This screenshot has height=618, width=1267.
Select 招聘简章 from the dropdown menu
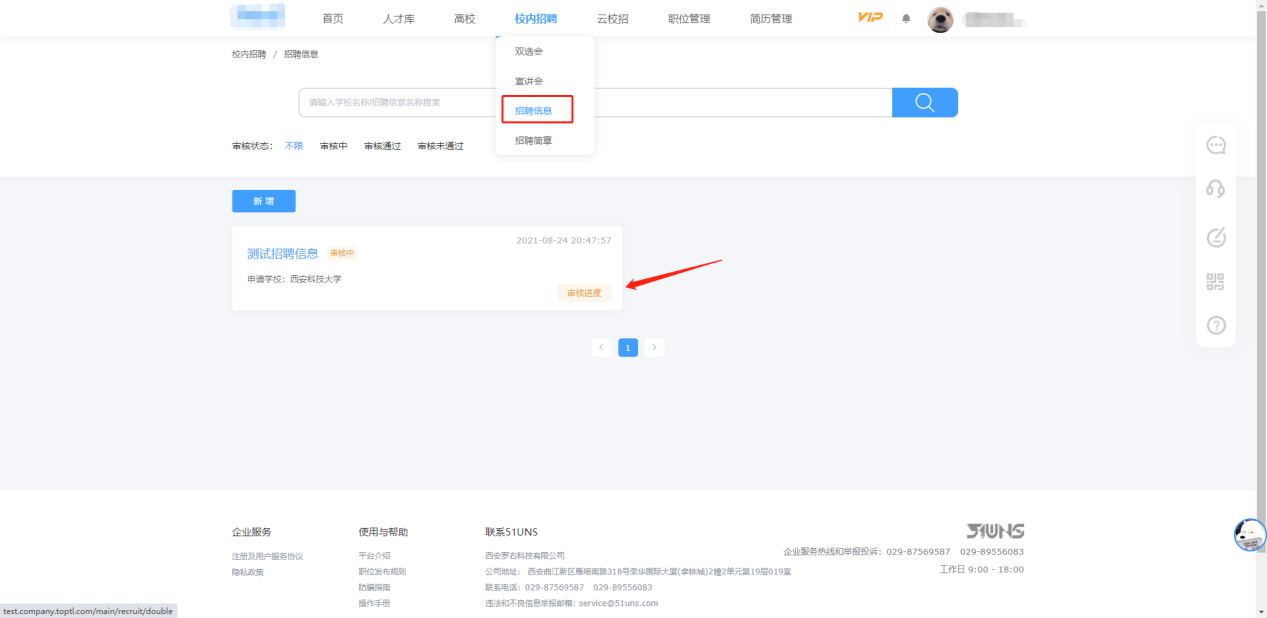point(533,141)
